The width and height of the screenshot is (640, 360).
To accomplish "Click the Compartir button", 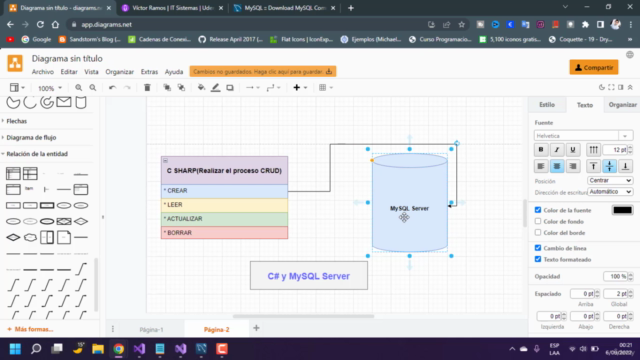I will 594,68.
